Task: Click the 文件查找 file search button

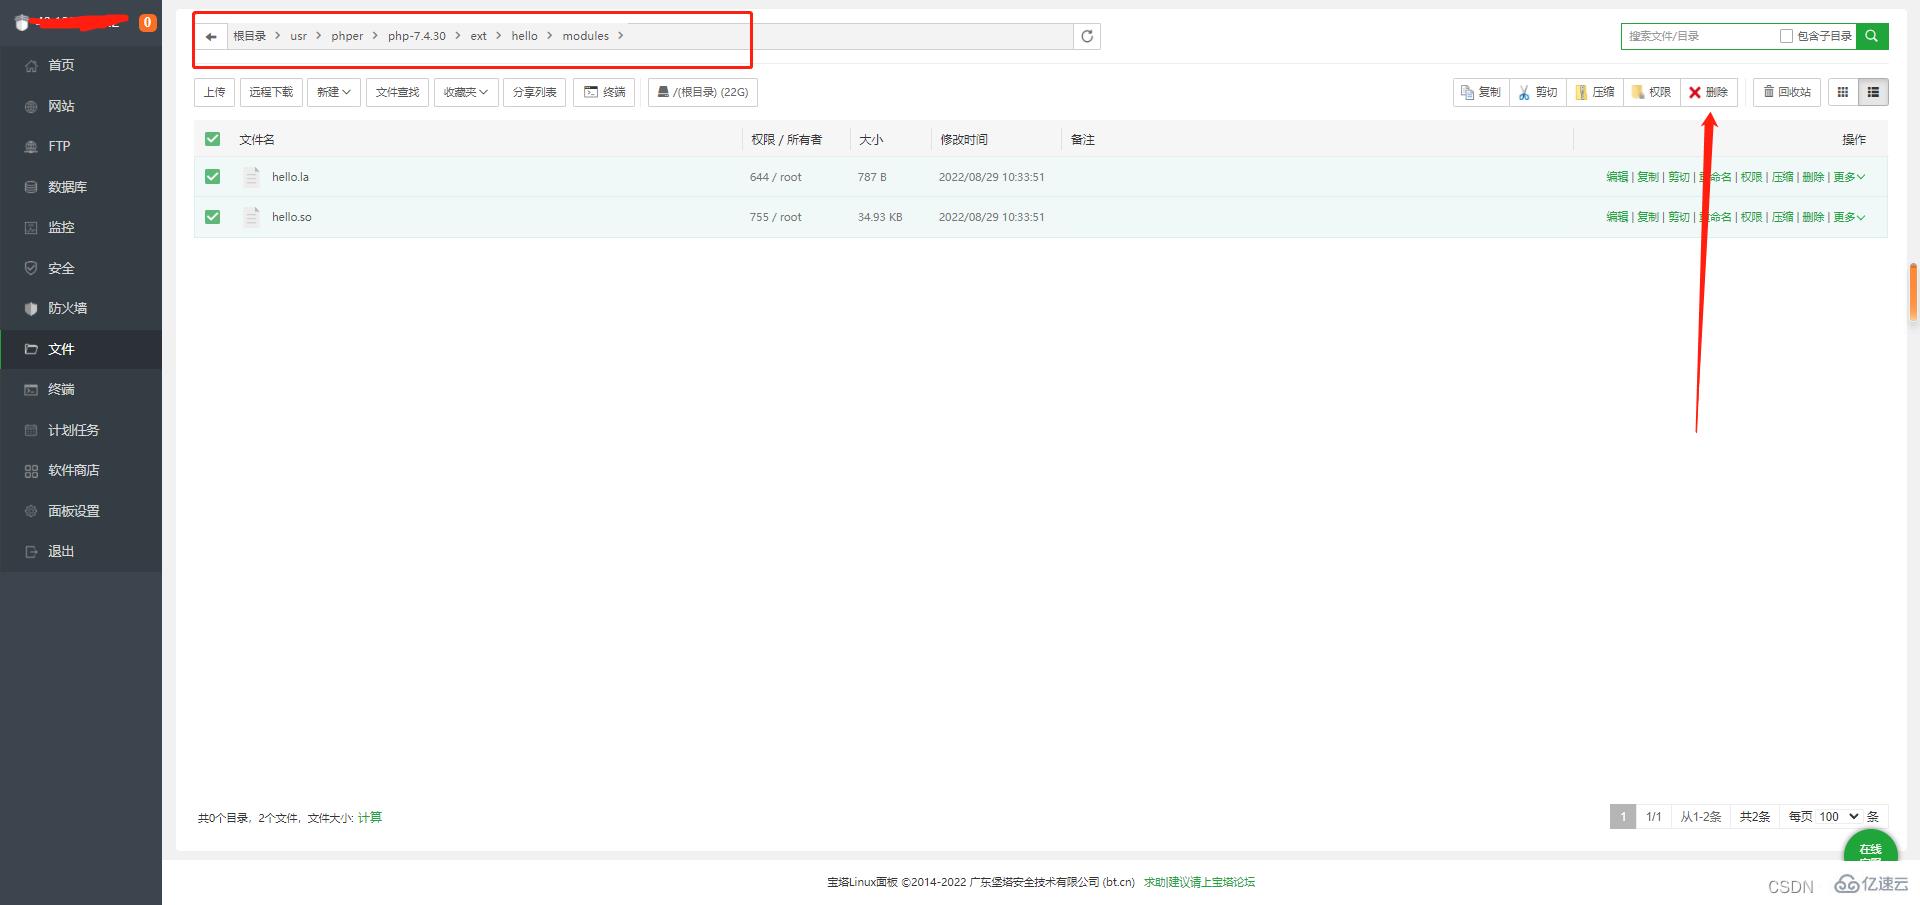Action: [x=397, y=92]
